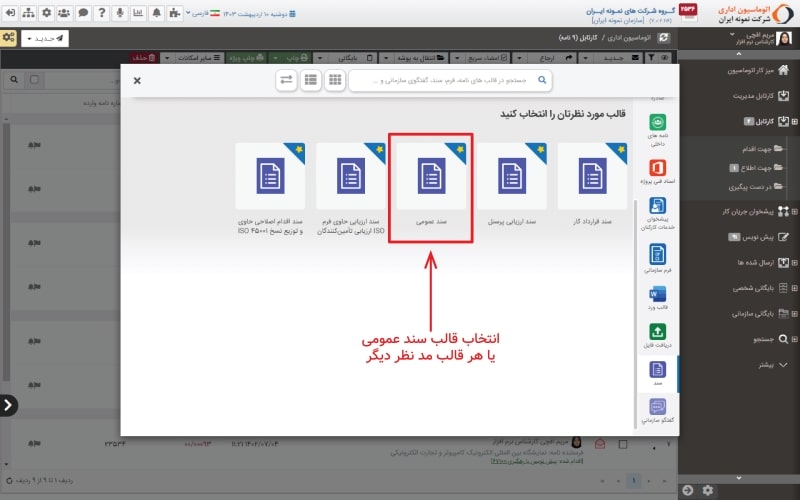Open the جهت اطلاع folder

[757, 167]
